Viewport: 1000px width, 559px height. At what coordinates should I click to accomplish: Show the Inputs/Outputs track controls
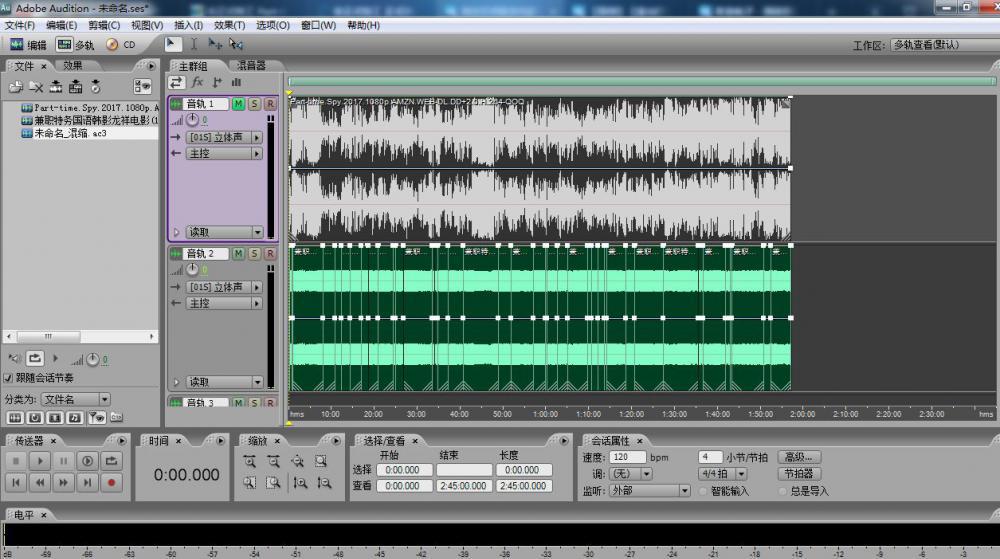point(177,82)
